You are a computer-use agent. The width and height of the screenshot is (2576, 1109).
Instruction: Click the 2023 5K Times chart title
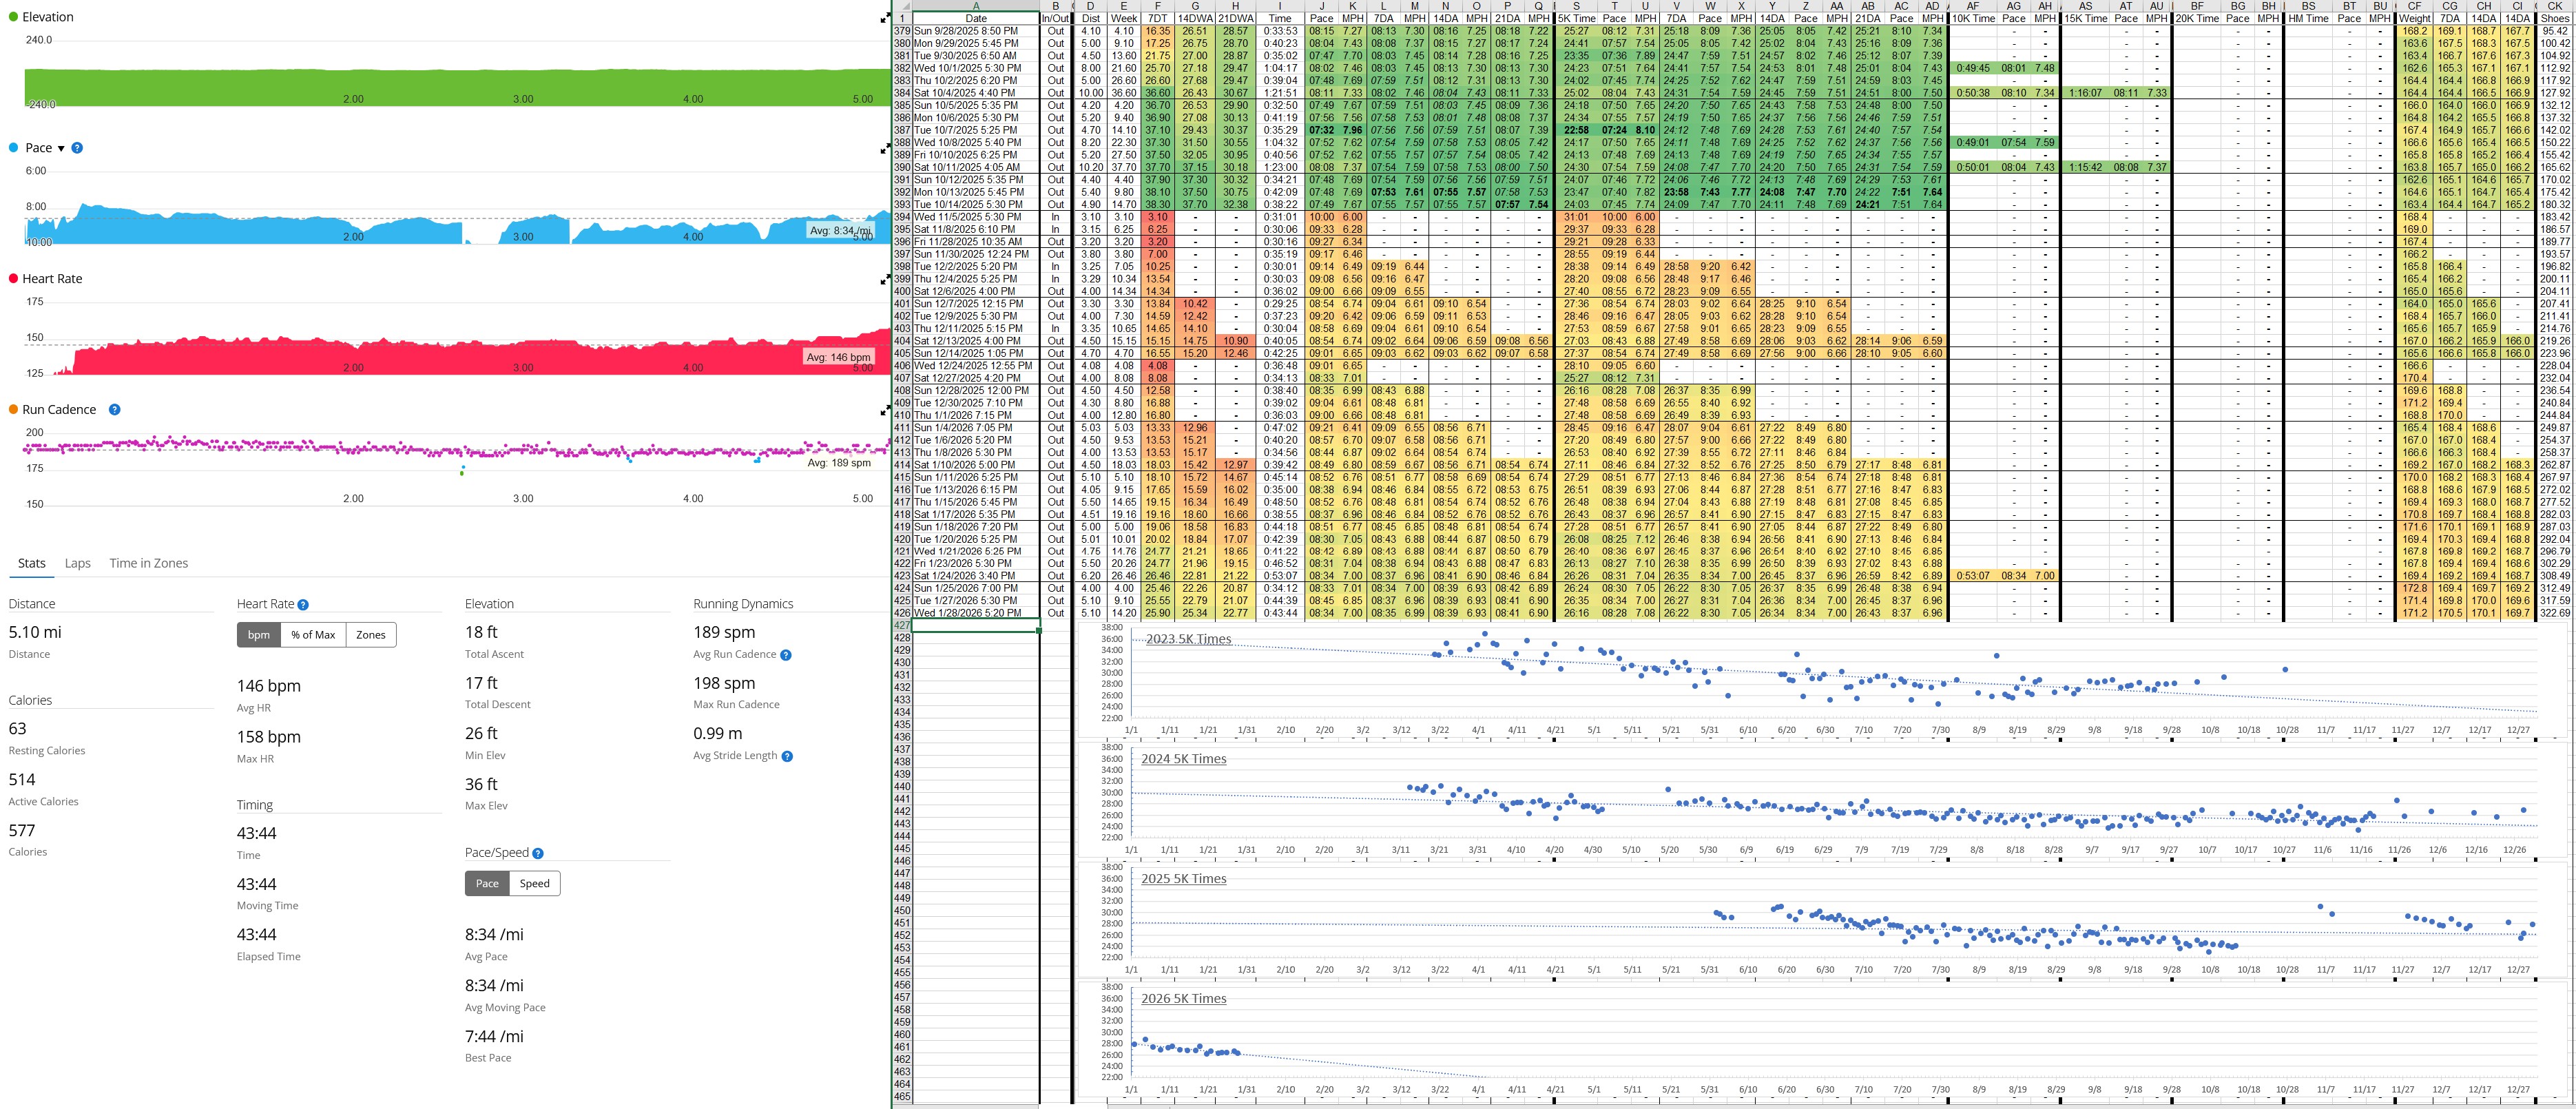click(1188, 639)
